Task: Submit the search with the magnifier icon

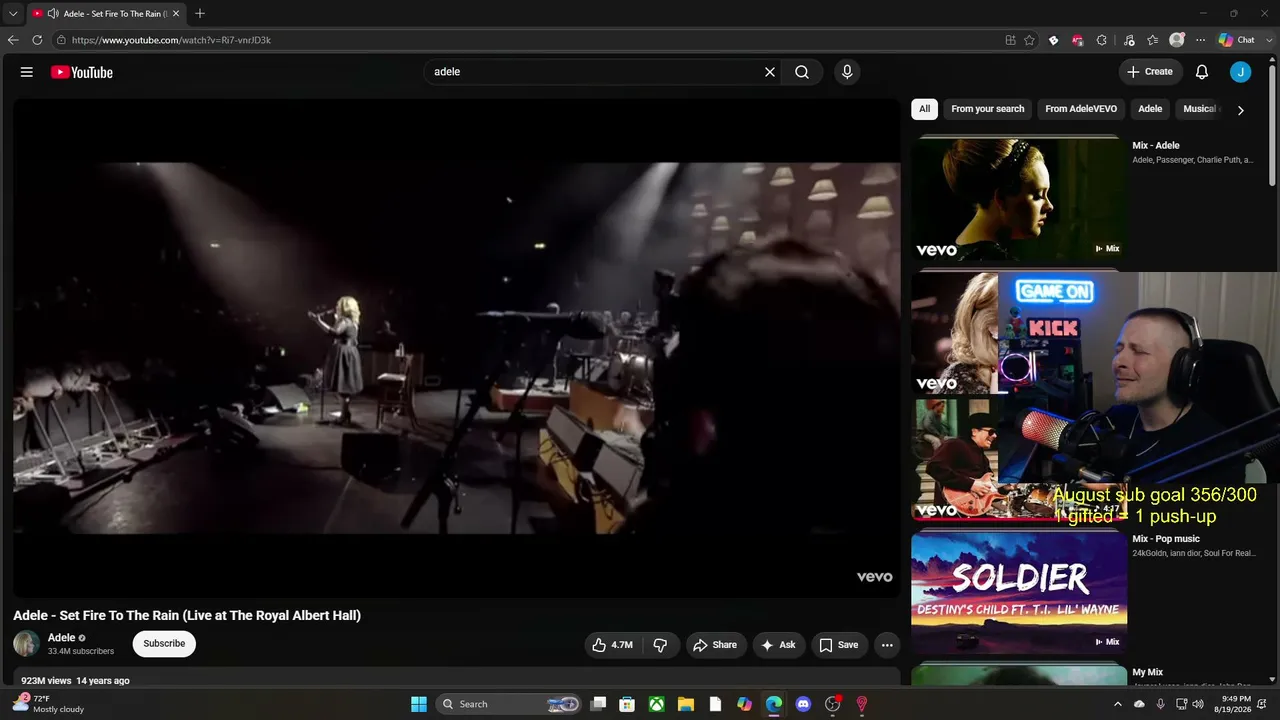Action: click(802, 72)
